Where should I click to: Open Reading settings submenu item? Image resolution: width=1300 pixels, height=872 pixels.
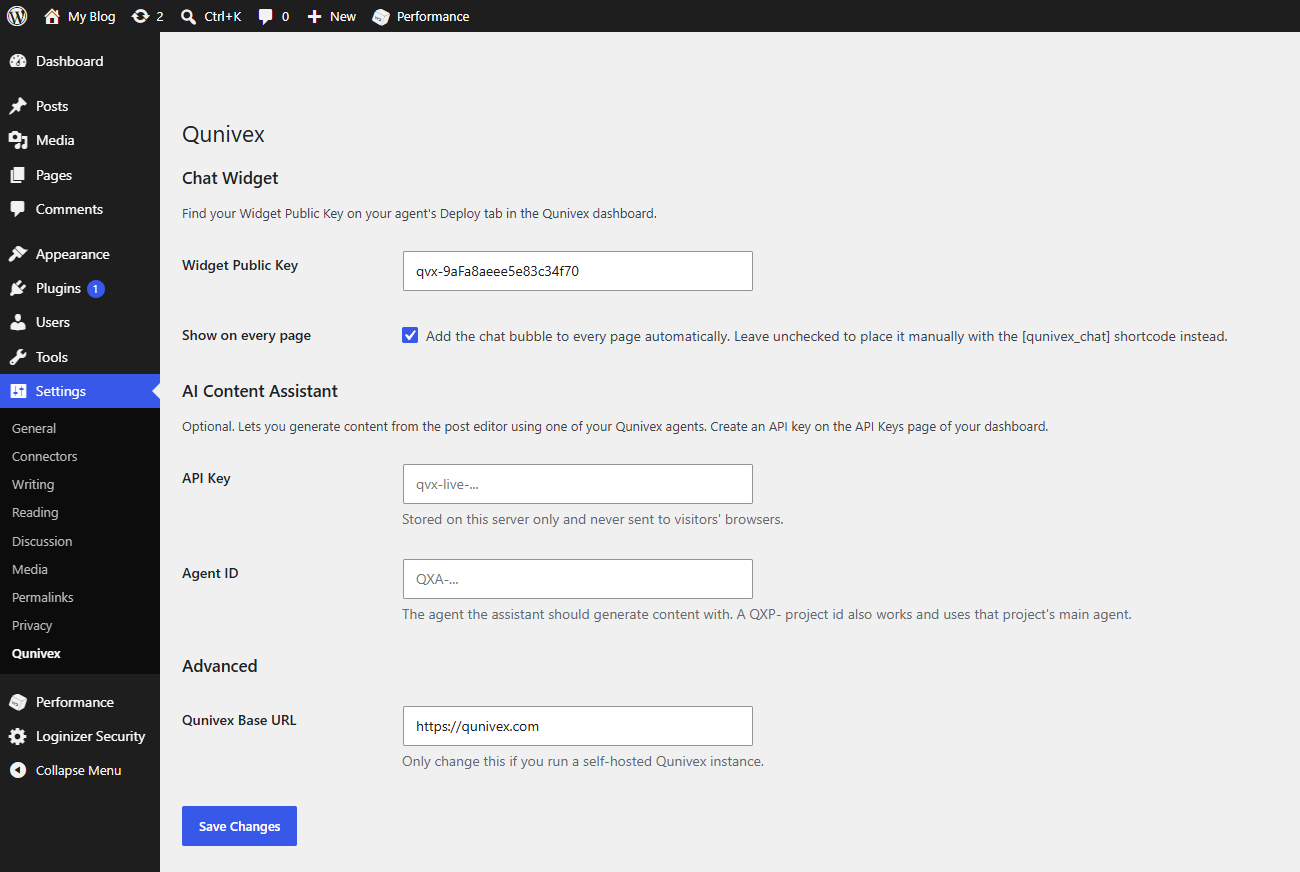click(x=35, y=512)
